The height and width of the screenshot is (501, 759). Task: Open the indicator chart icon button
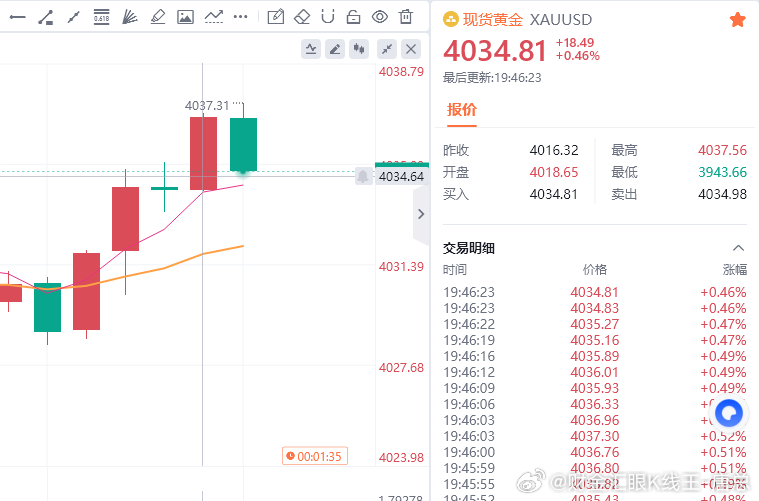(311, 49)
